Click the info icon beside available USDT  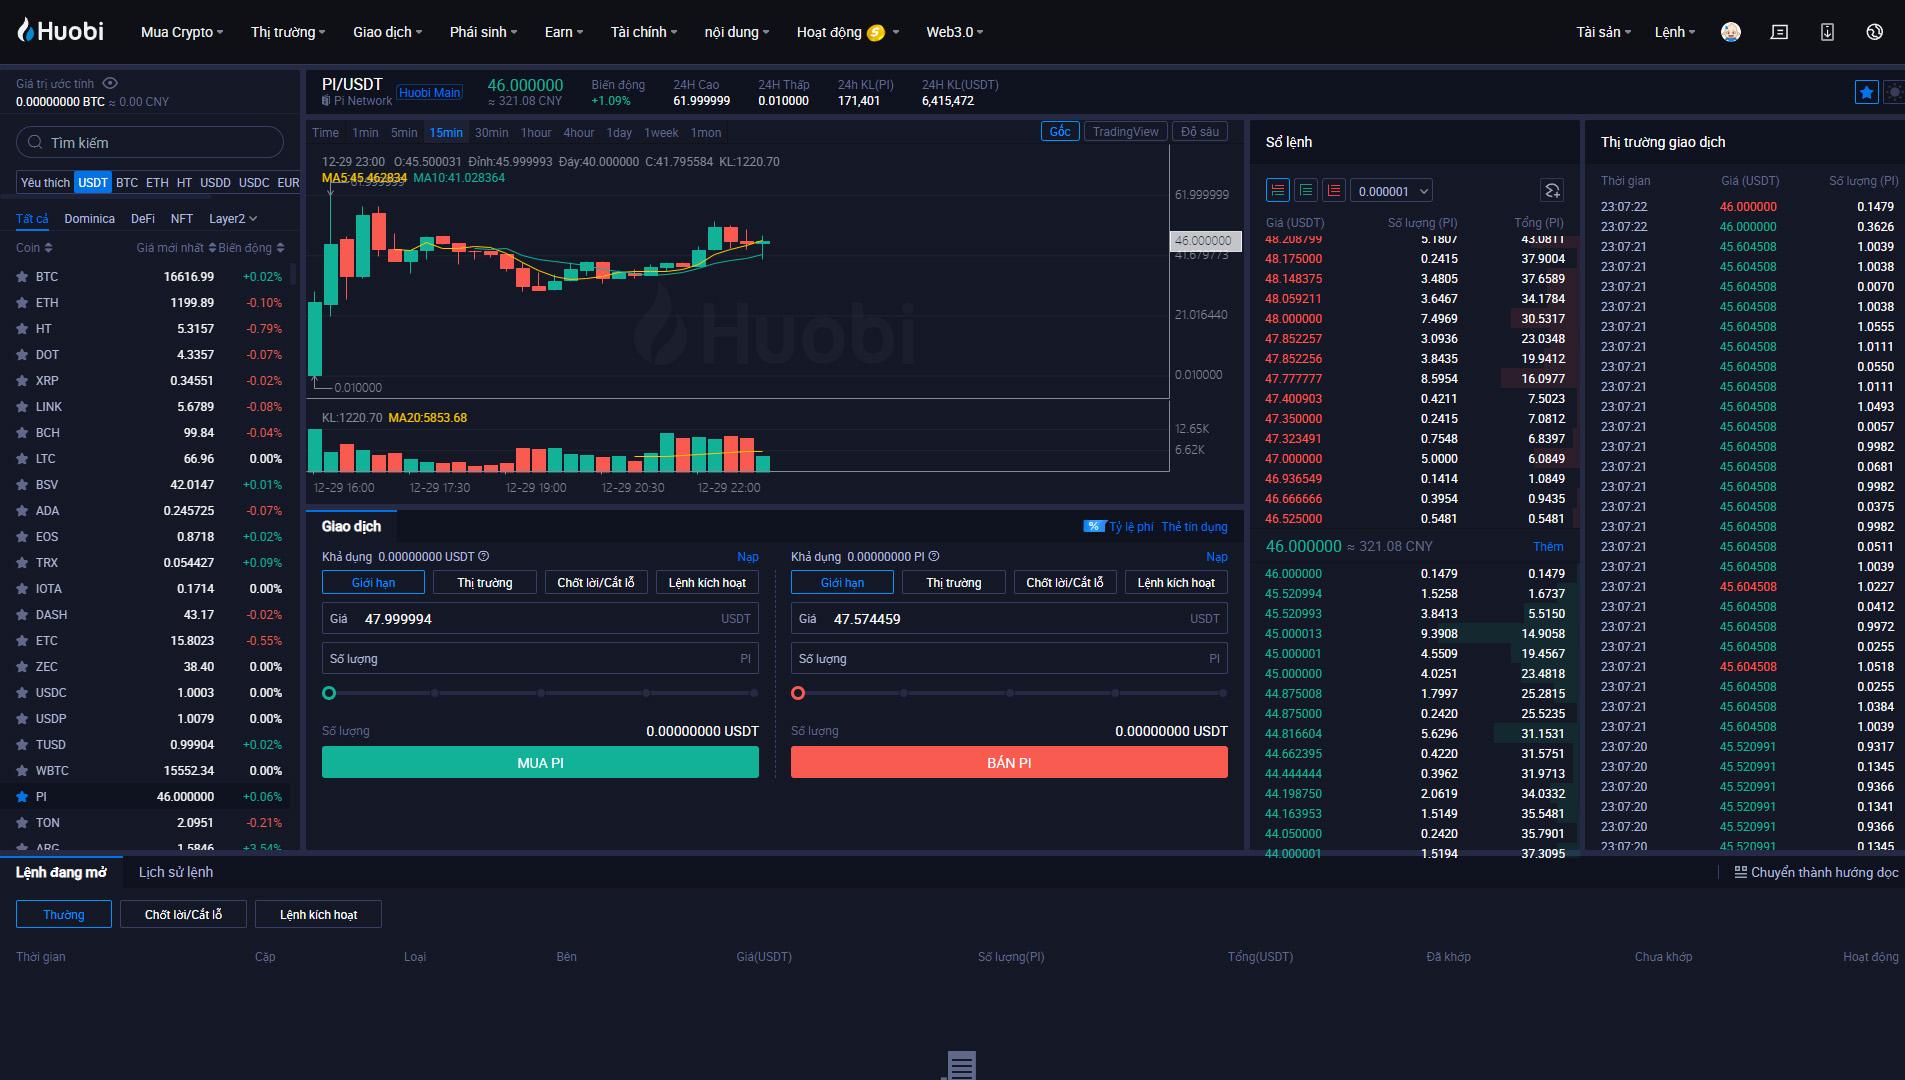pyautogui.click(x=484, y=556)
